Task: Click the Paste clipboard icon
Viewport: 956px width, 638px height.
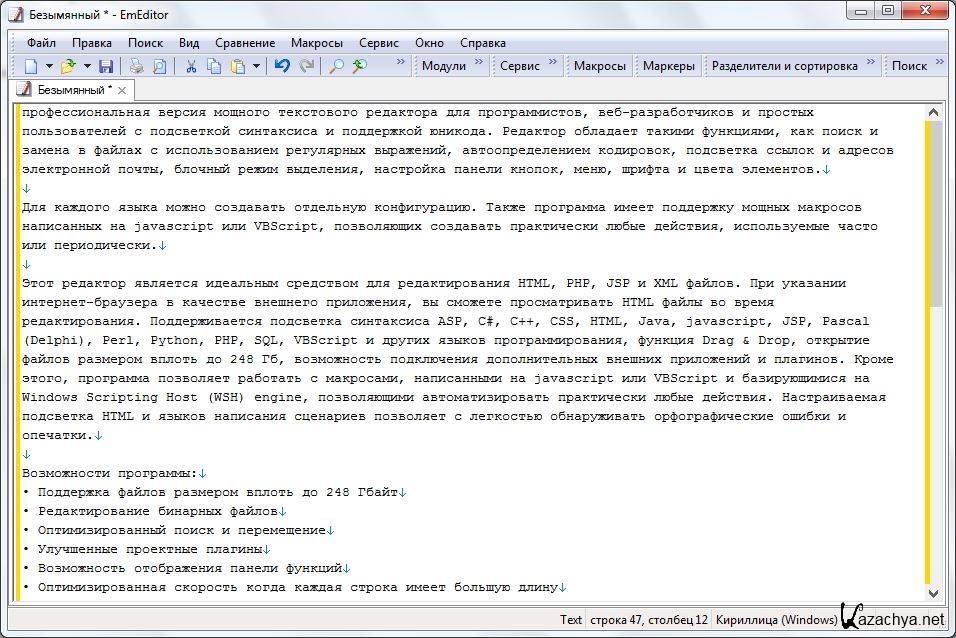Action: (x=238, y=66)
